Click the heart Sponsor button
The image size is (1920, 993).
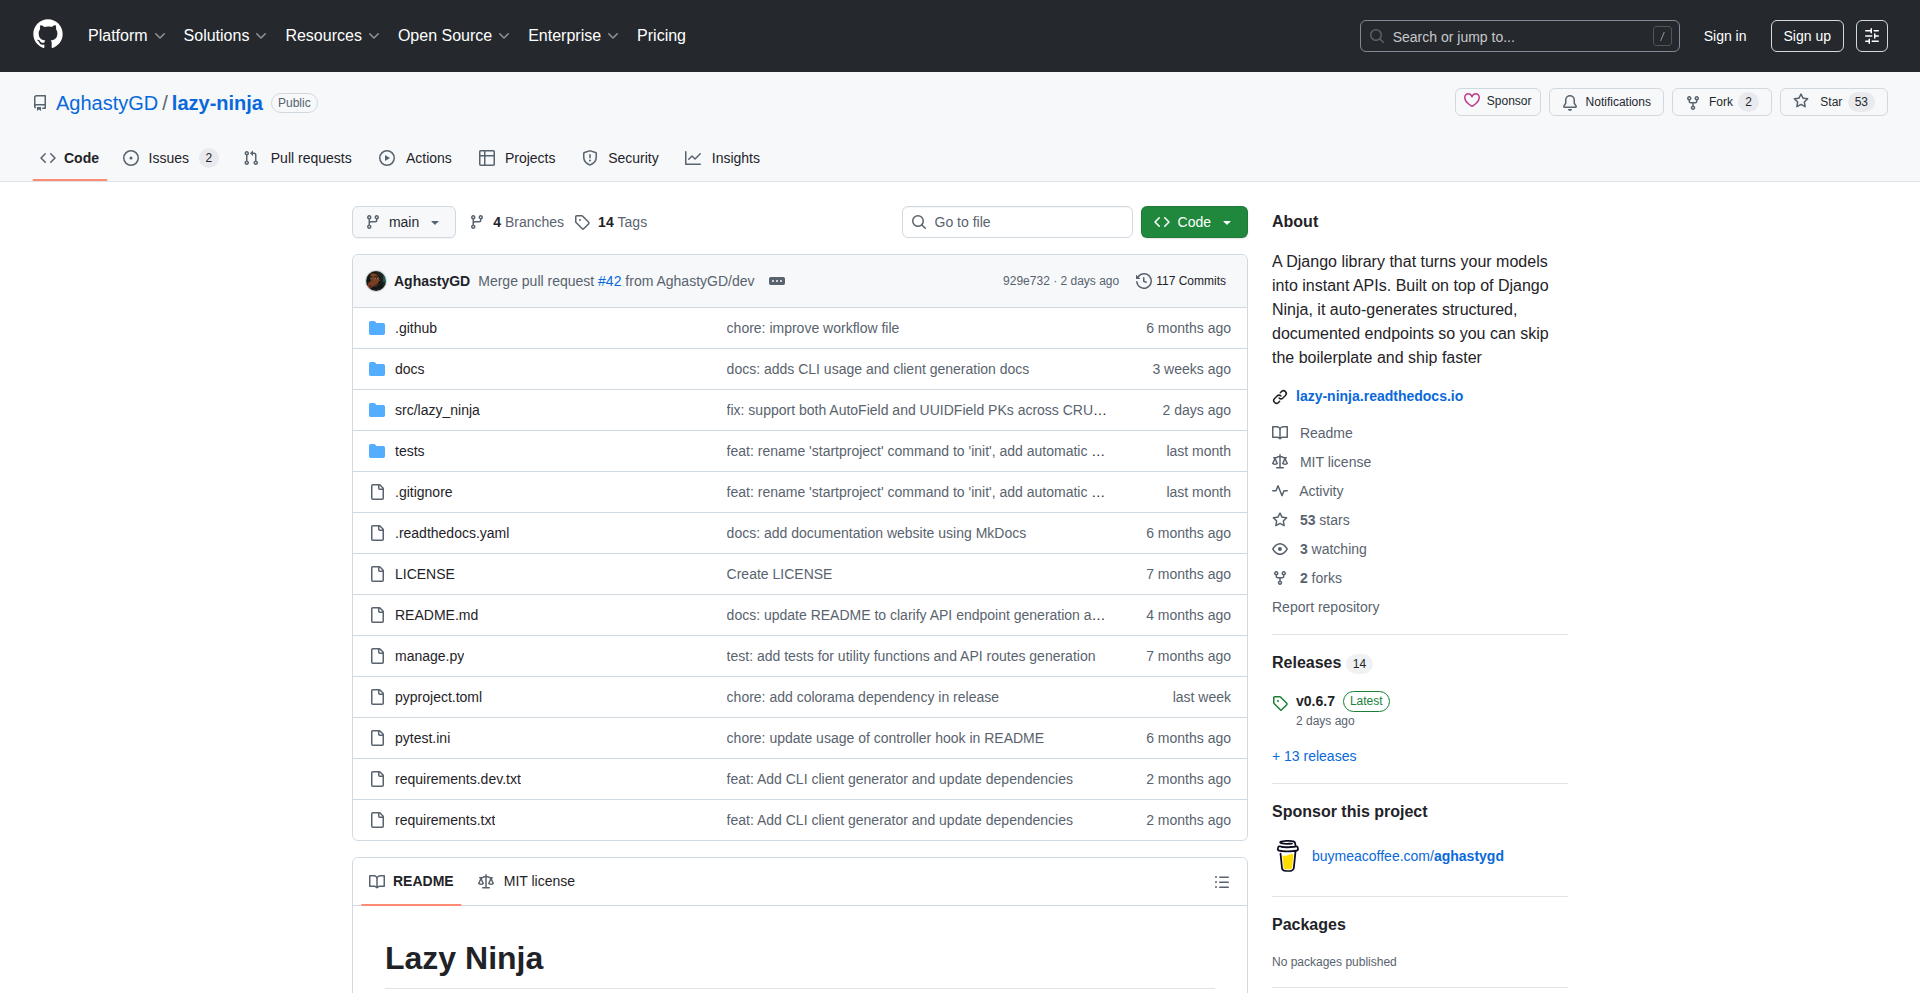coord(1498,101)
